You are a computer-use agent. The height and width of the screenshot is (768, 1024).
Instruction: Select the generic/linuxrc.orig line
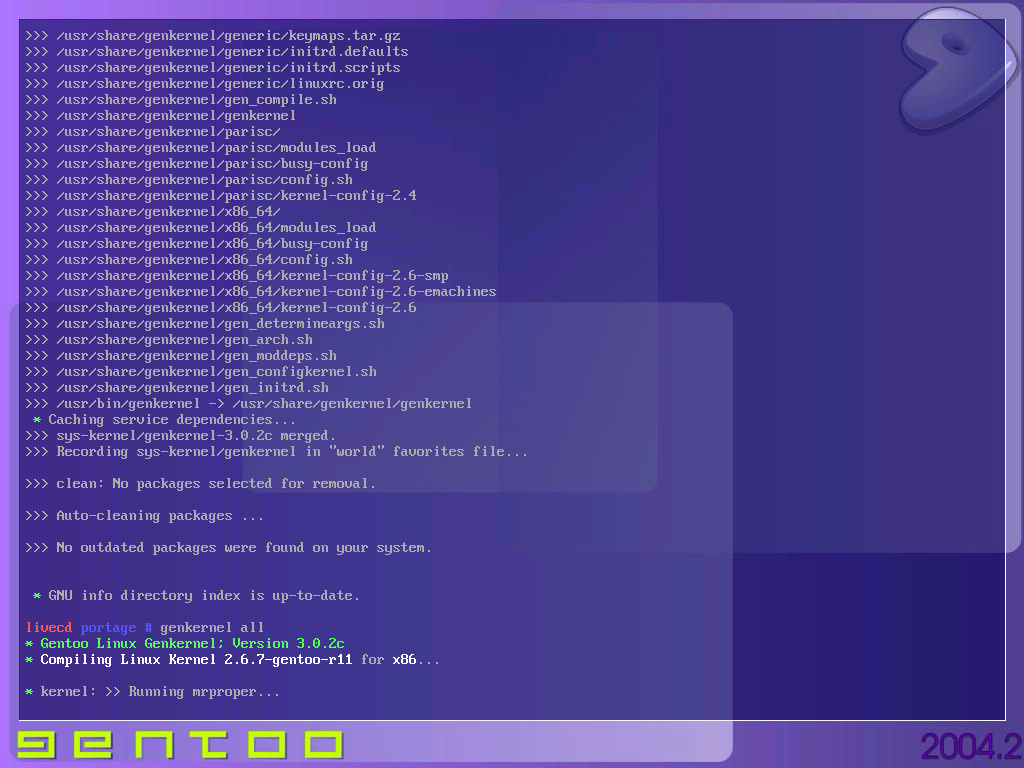(204, 84)
